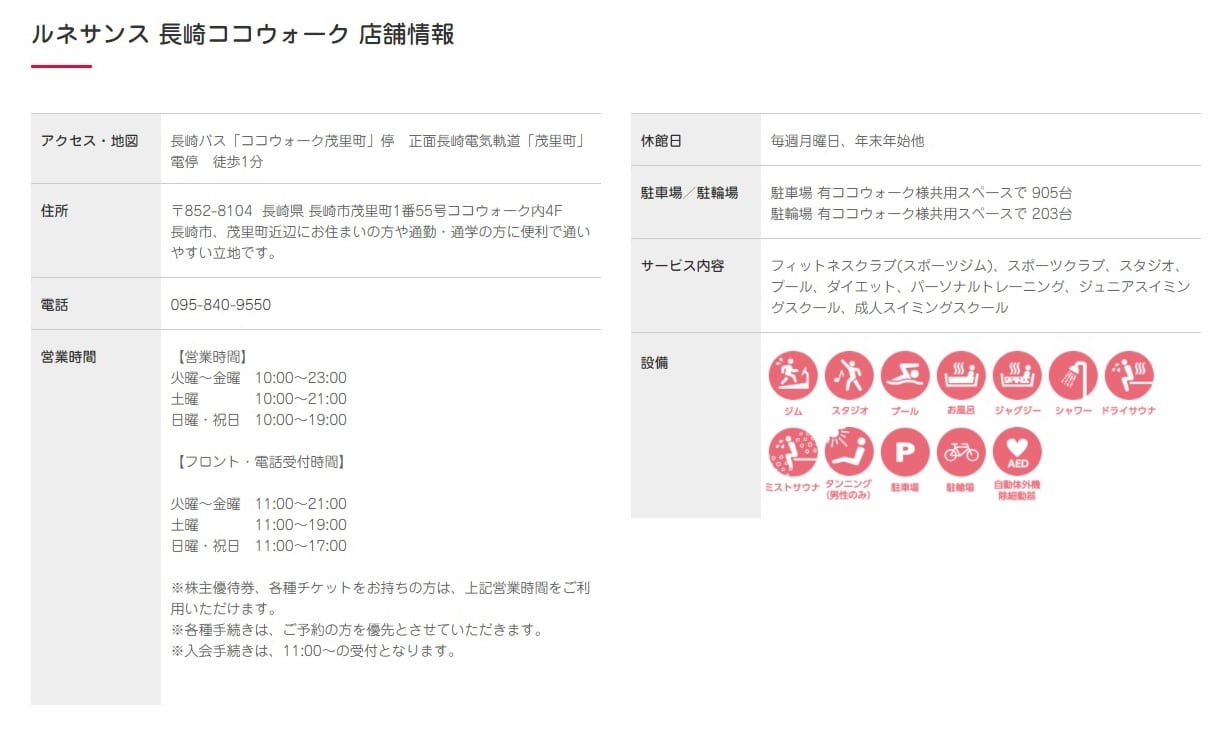Click the page heading ルネサンス 長崎ココウォーク 店舗情報
This screenshot has width=1229, height=743.
point(243,34)
